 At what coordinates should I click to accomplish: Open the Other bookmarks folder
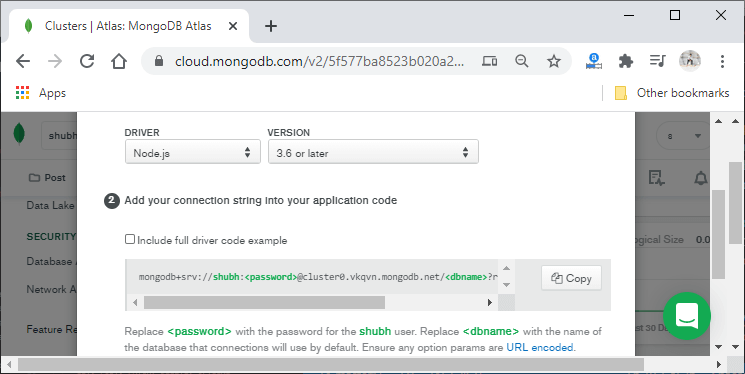tap(672, 93)
